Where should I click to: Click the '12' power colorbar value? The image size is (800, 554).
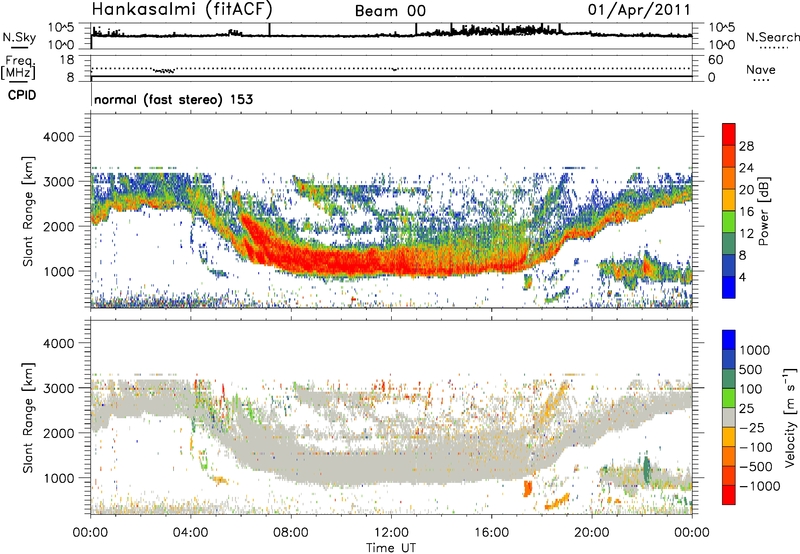click(x=746, y=234)
